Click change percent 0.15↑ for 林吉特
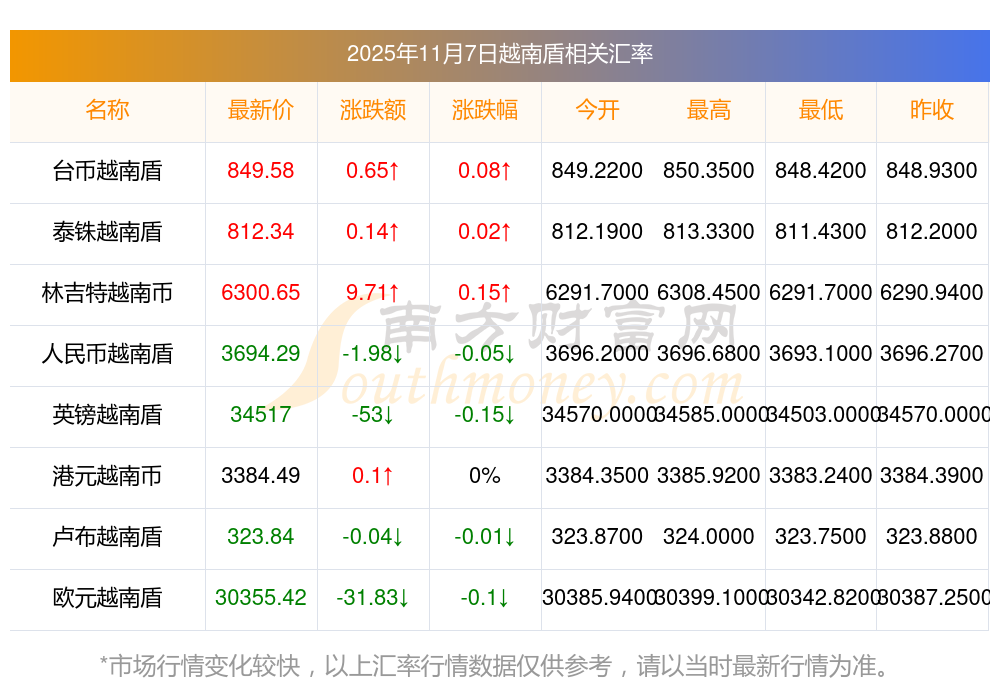The height and width of the screenshot is (697, 1000). (x=485, y=293)
